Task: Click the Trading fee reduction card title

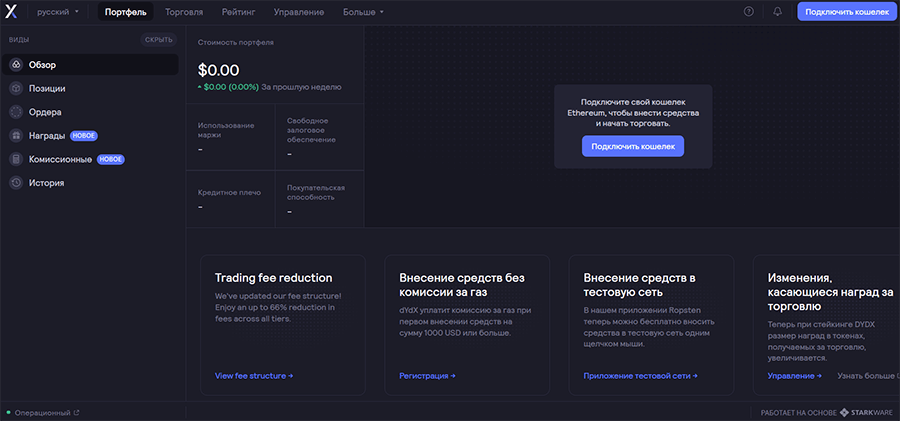Action: (274, 278)
